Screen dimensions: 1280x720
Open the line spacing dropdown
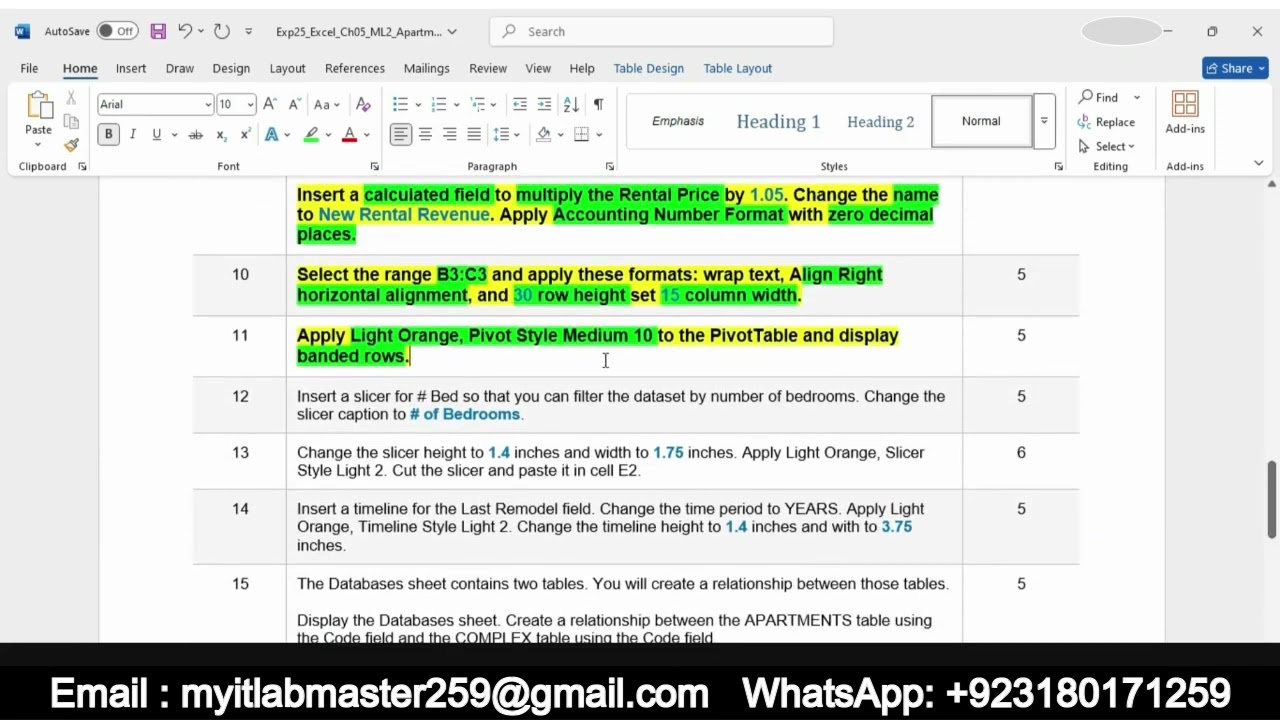(515, 134)
